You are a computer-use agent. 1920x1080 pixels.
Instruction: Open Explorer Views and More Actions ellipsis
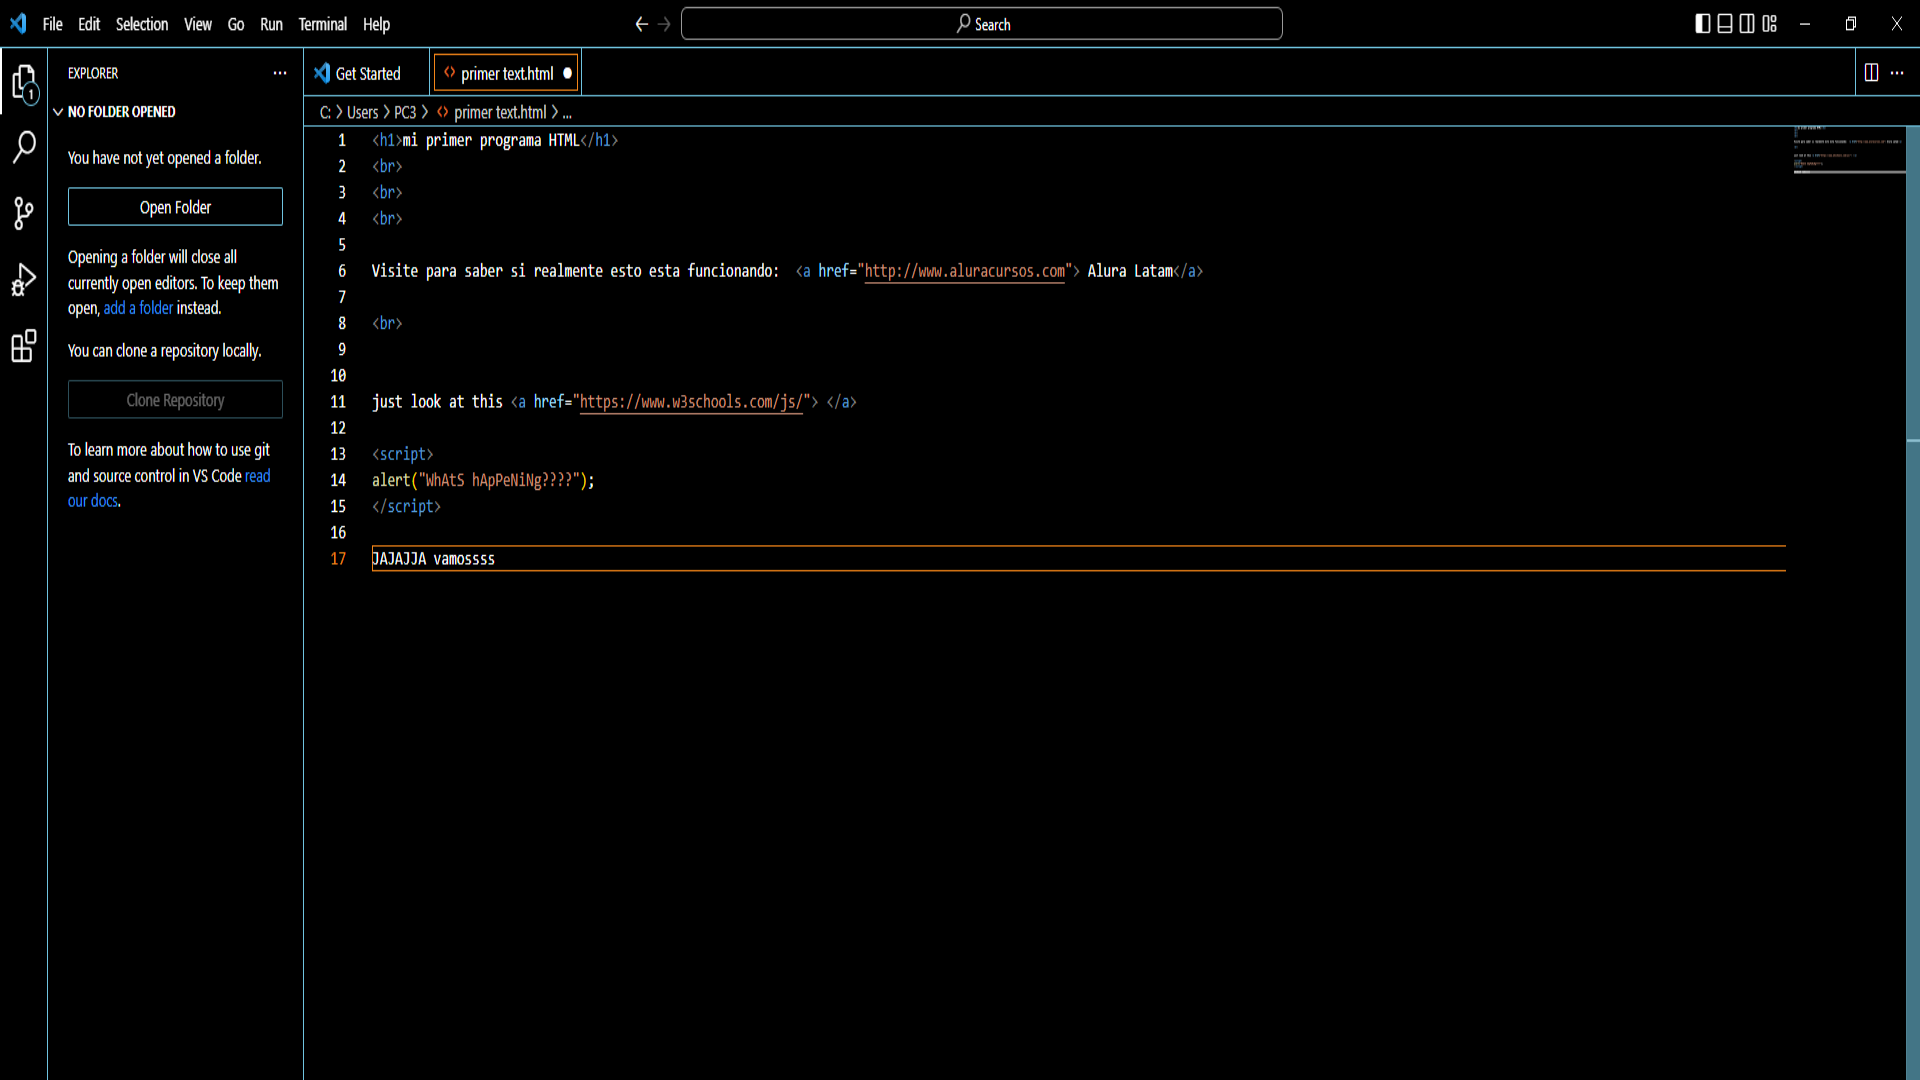click(x=280, y=73)
